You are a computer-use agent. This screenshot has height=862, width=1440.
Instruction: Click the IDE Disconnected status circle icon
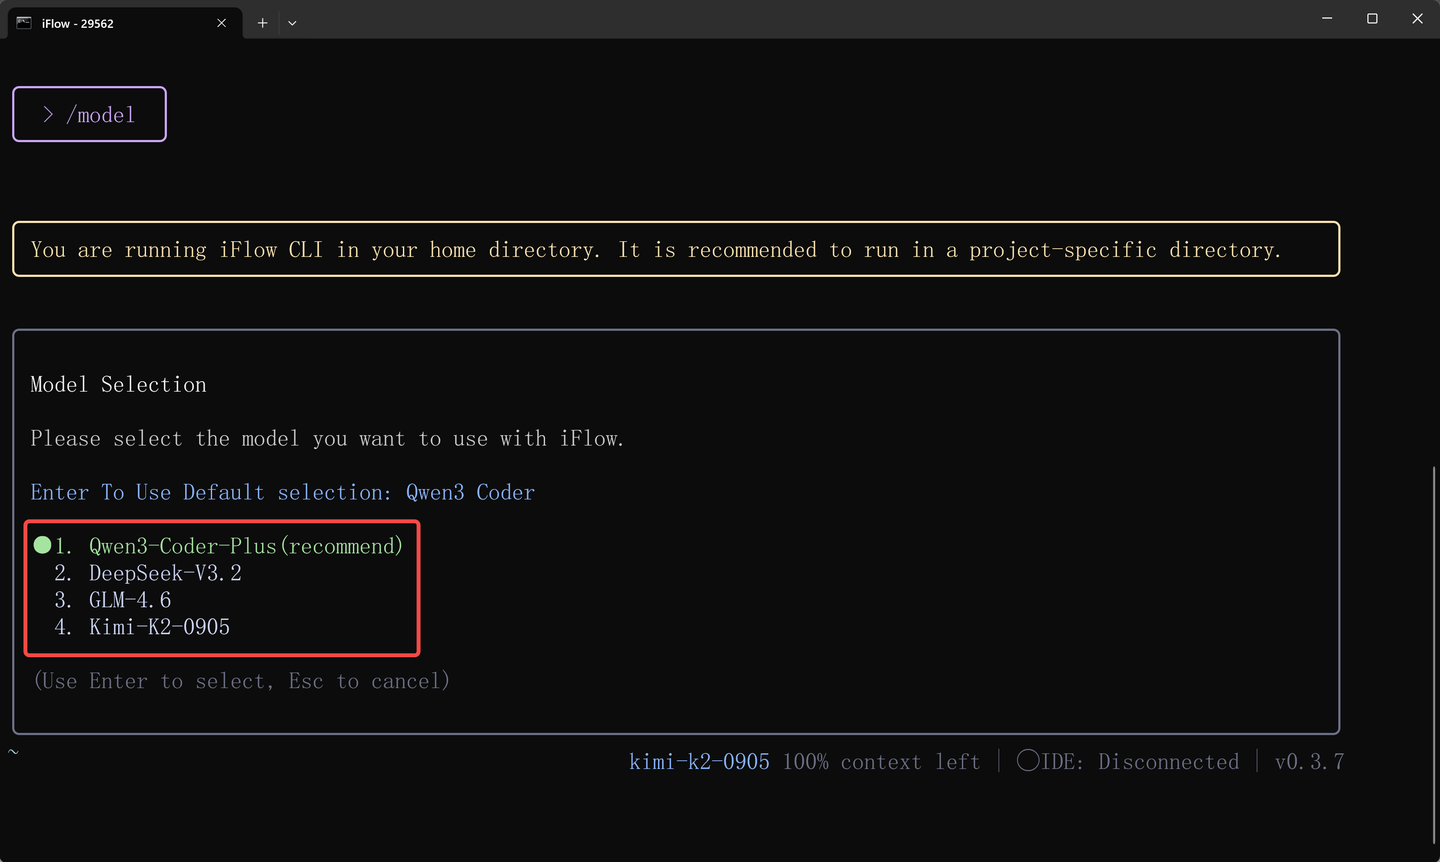(x=1027, y=761)
